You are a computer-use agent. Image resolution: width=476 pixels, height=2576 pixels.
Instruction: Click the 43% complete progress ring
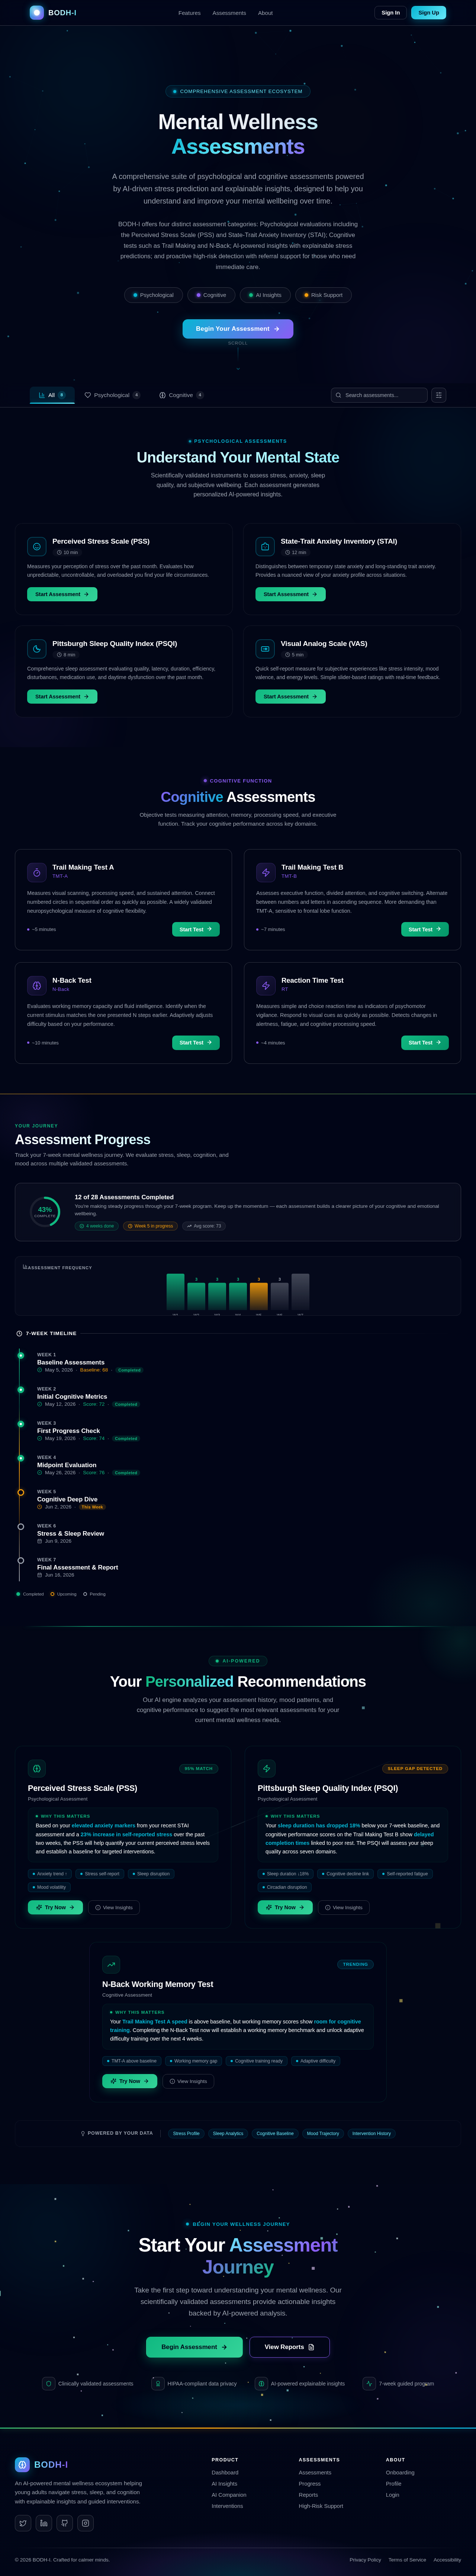pyautogui.click(x=45, y=1212)
